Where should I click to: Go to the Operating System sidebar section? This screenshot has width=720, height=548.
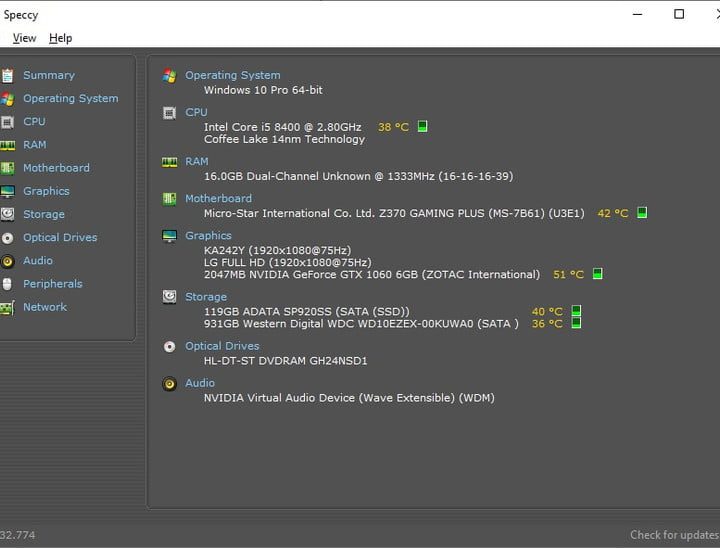click(x=71, y=98)
